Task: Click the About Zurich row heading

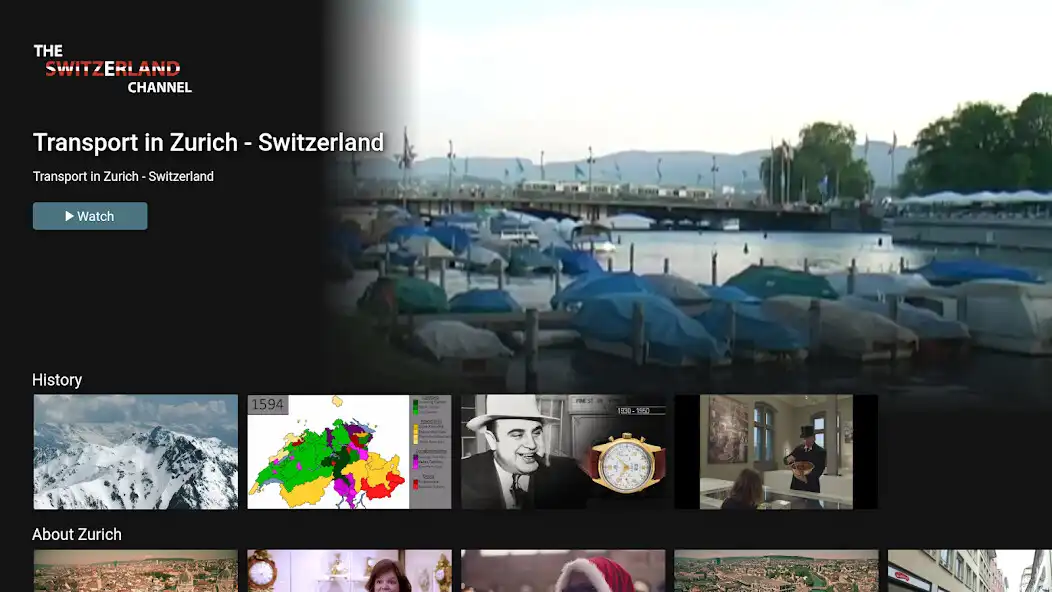Action: 77,534
